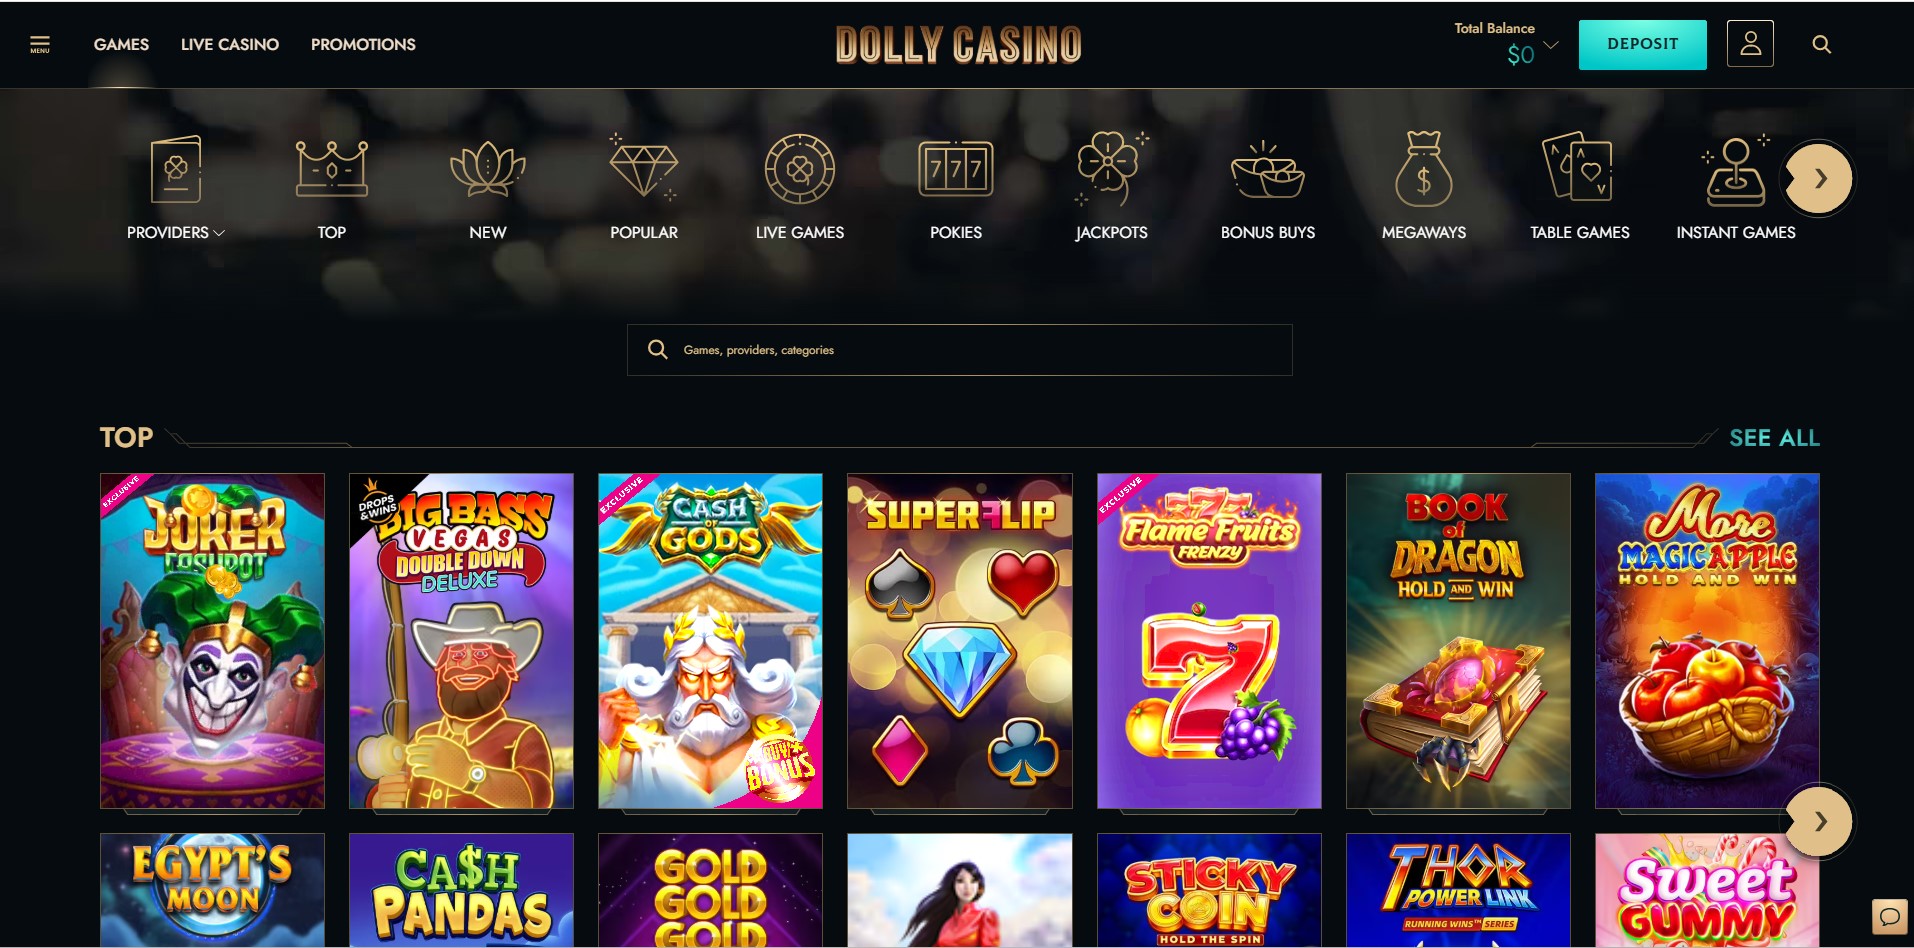
Task: Click the header search magnifier icon
Action: pos(1822,44)
